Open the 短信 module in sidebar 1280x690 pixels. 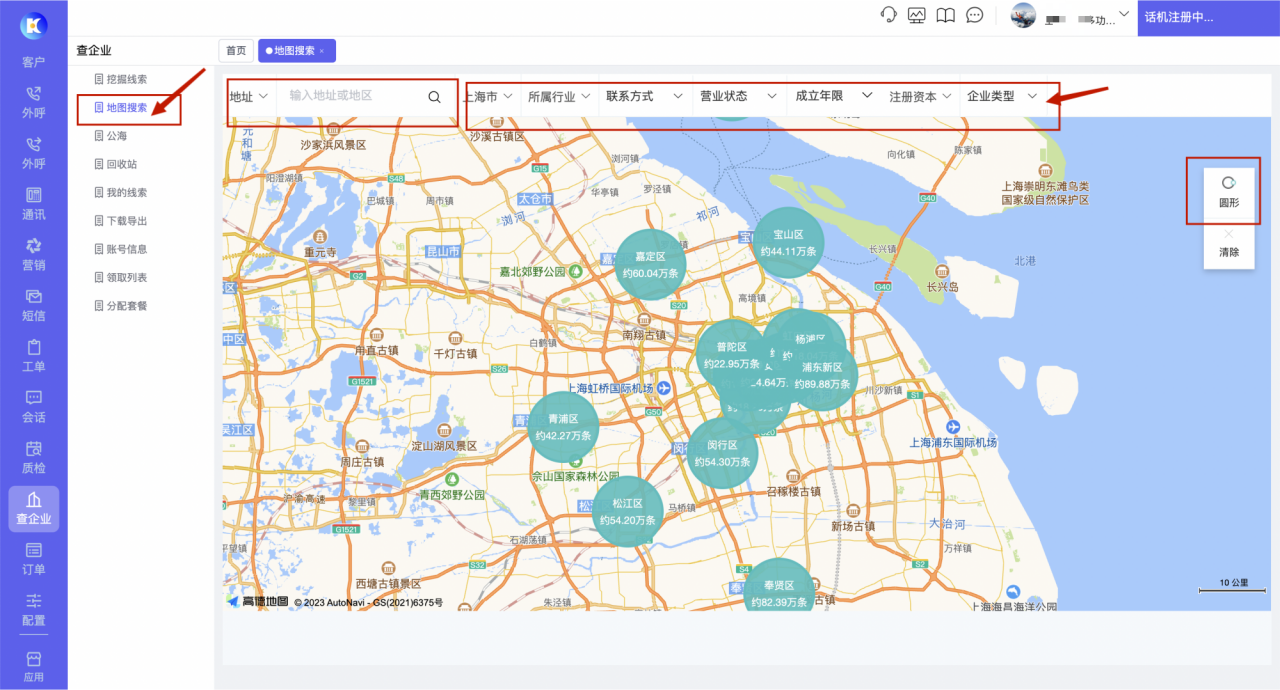click(33, 305)
